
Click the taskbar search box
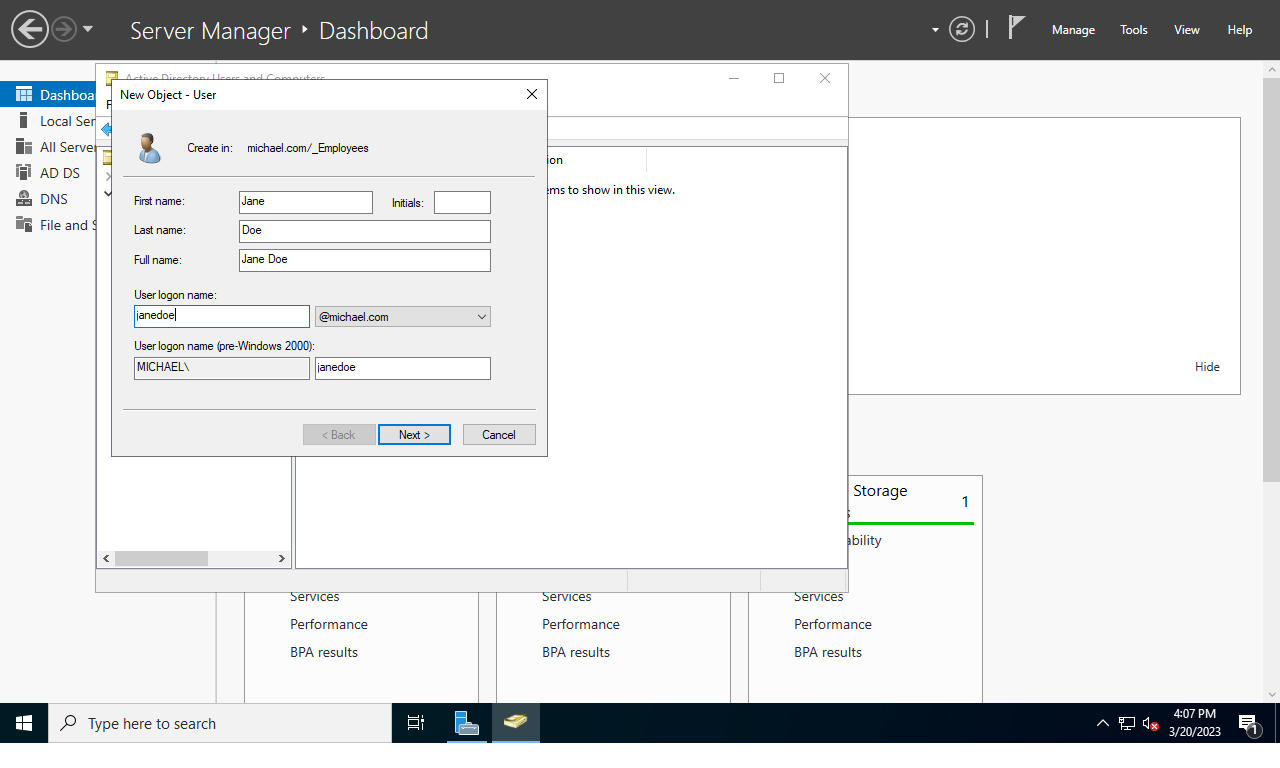tap(220, 723)
